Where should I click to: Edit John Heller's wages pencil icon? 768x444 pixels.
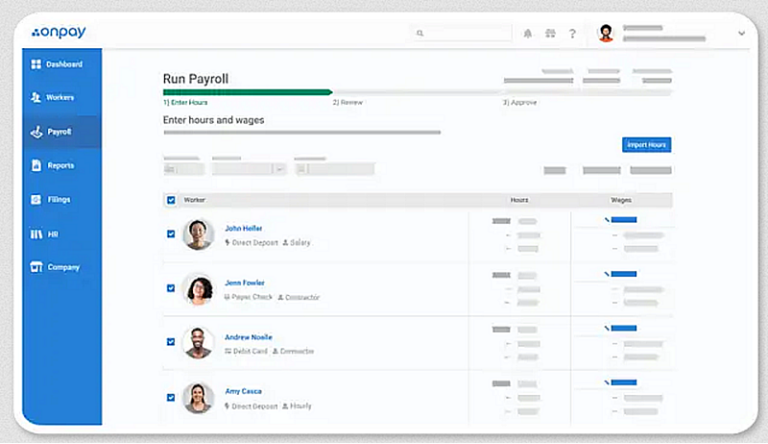607,220
